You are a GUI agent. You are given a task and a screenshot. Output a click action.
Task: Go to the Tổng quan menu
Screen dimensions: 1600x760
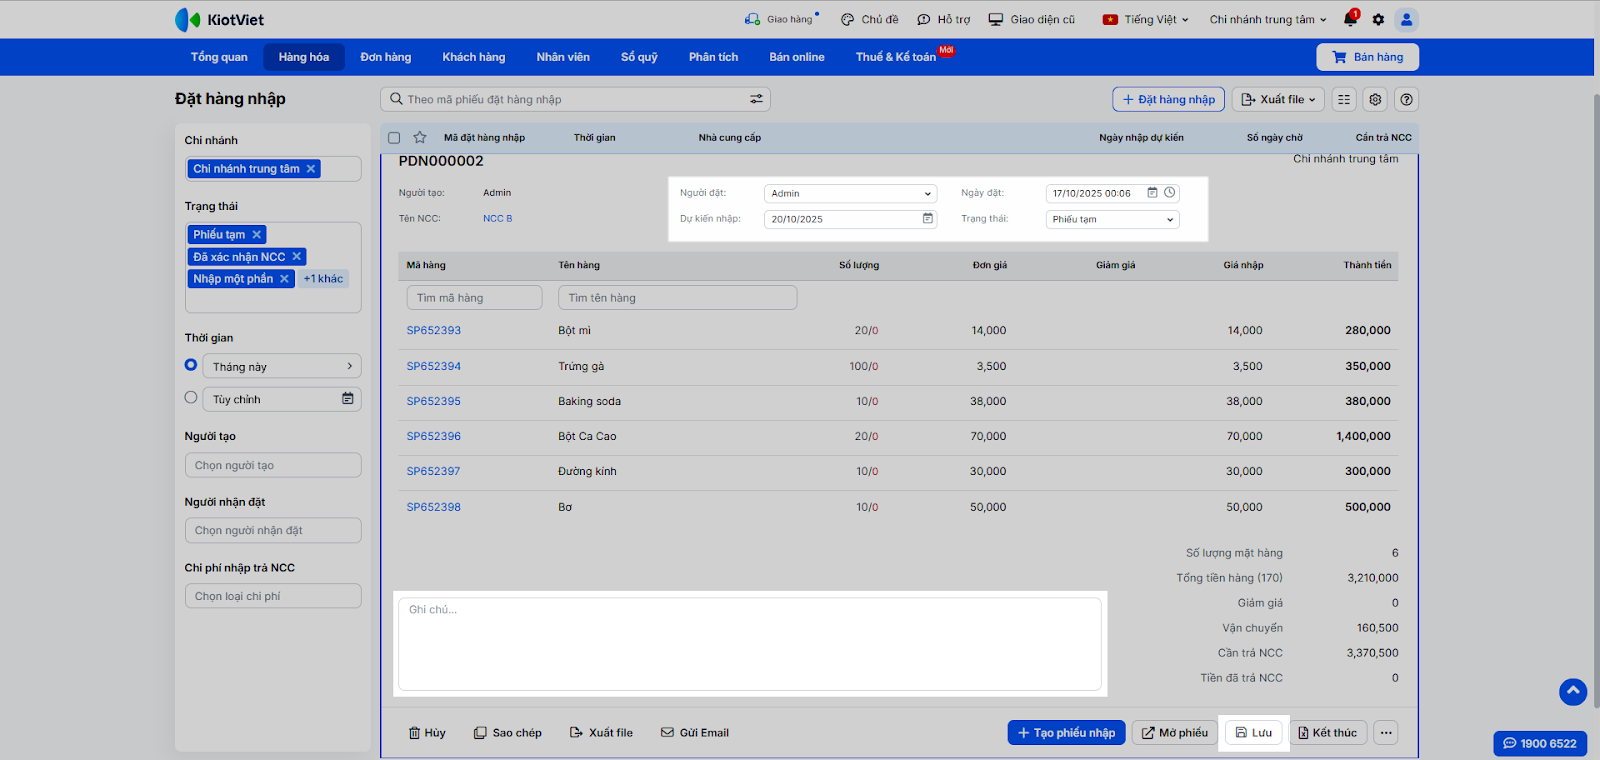(219, 57)
